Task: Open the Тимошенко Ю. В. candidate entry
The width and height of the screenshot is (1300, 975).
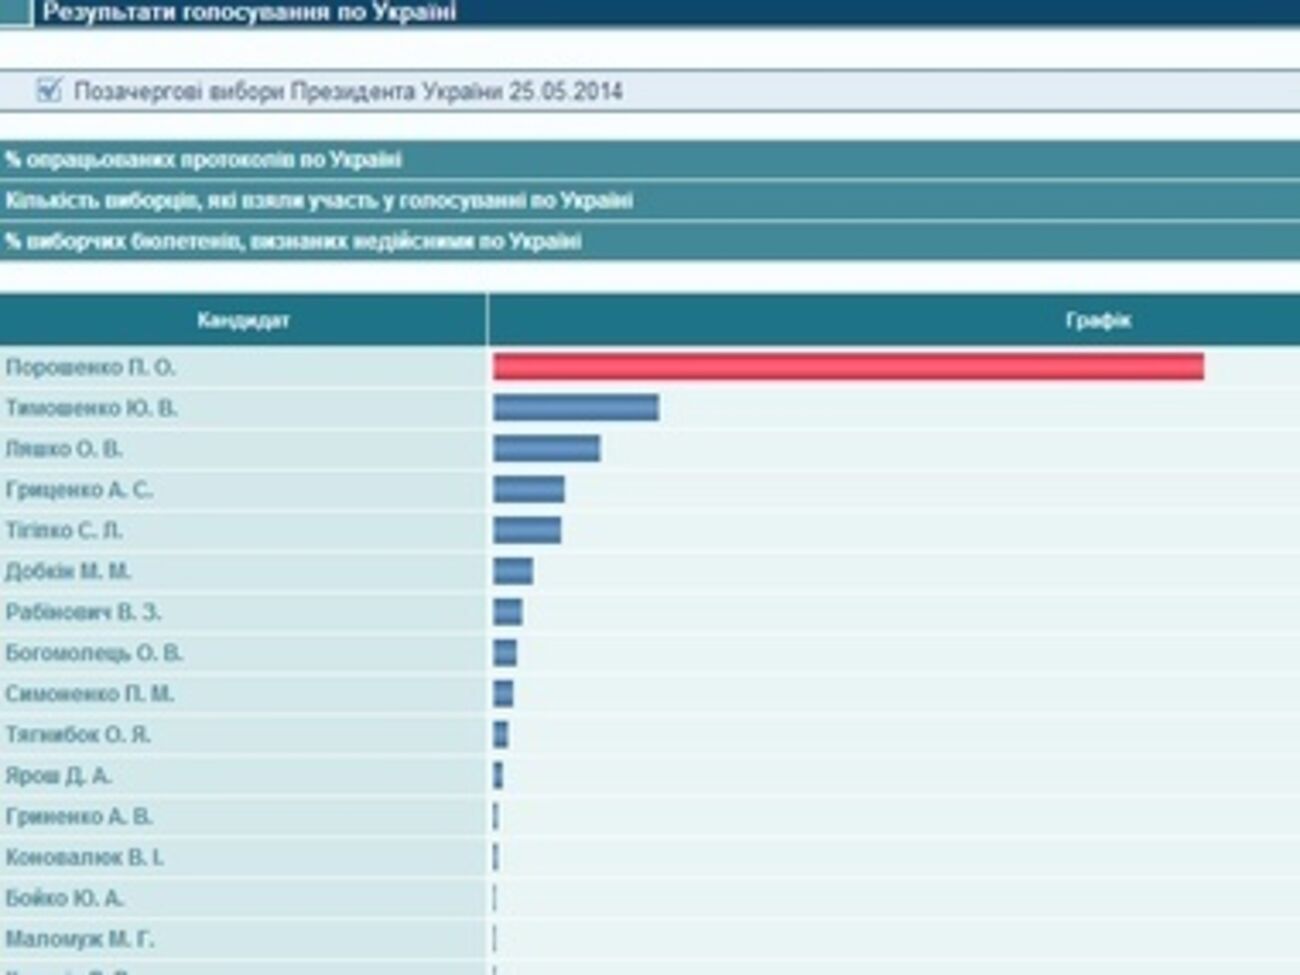Action: pyautogui.click(x=91, y=408)
